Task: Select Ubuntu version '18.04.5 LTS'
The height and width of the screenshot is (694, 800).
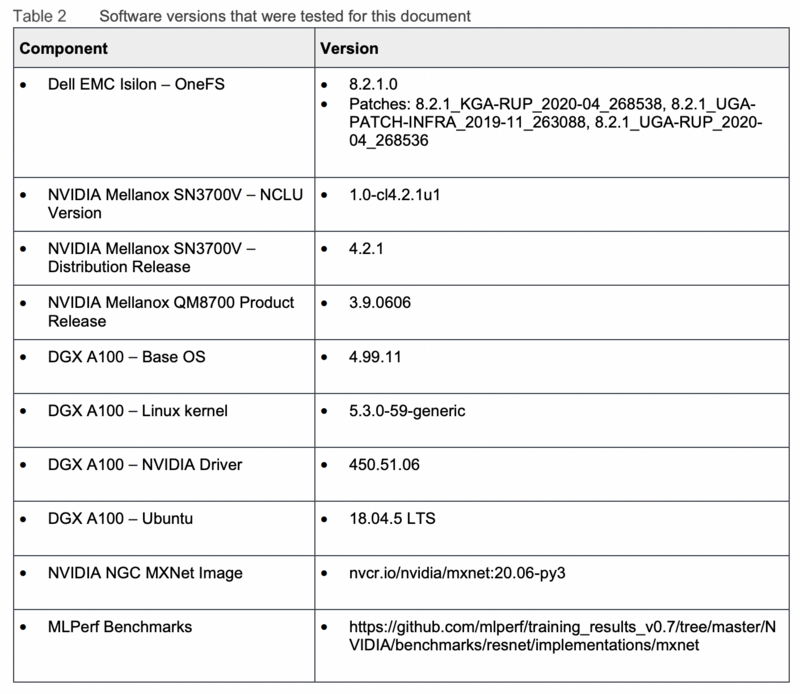Action: (x=392, y=518)
